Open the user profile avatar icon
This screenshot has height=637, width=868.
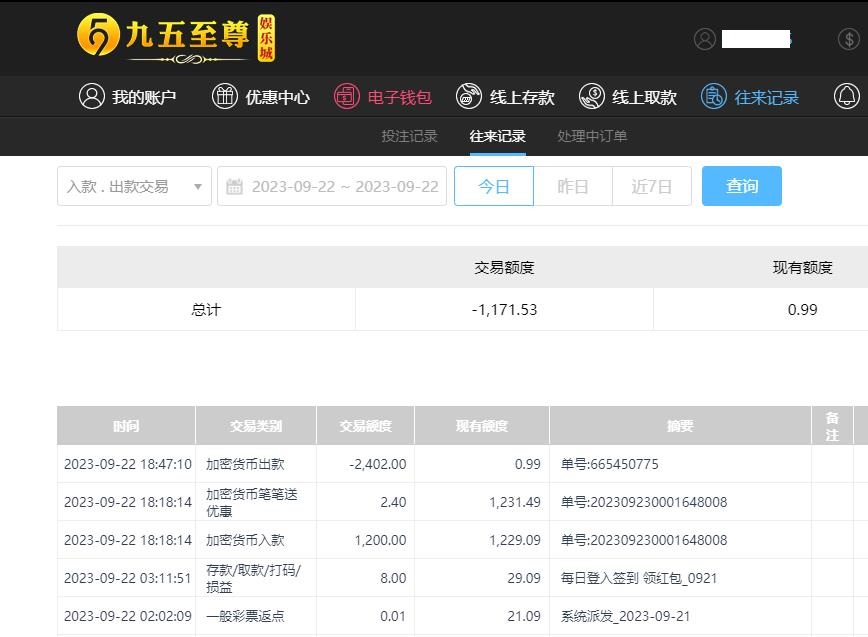click(x=705, y=39)
